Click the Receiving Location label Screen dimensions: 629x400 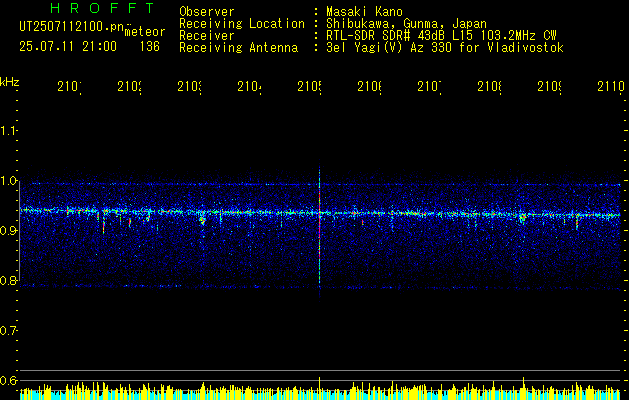242,24
